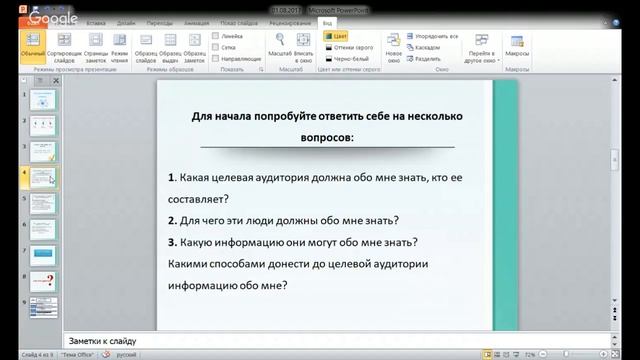Screen dimensions: 640x360
Task: Open Switch Windows (Перейти в другое окно) dropdown
Action: 482,48
